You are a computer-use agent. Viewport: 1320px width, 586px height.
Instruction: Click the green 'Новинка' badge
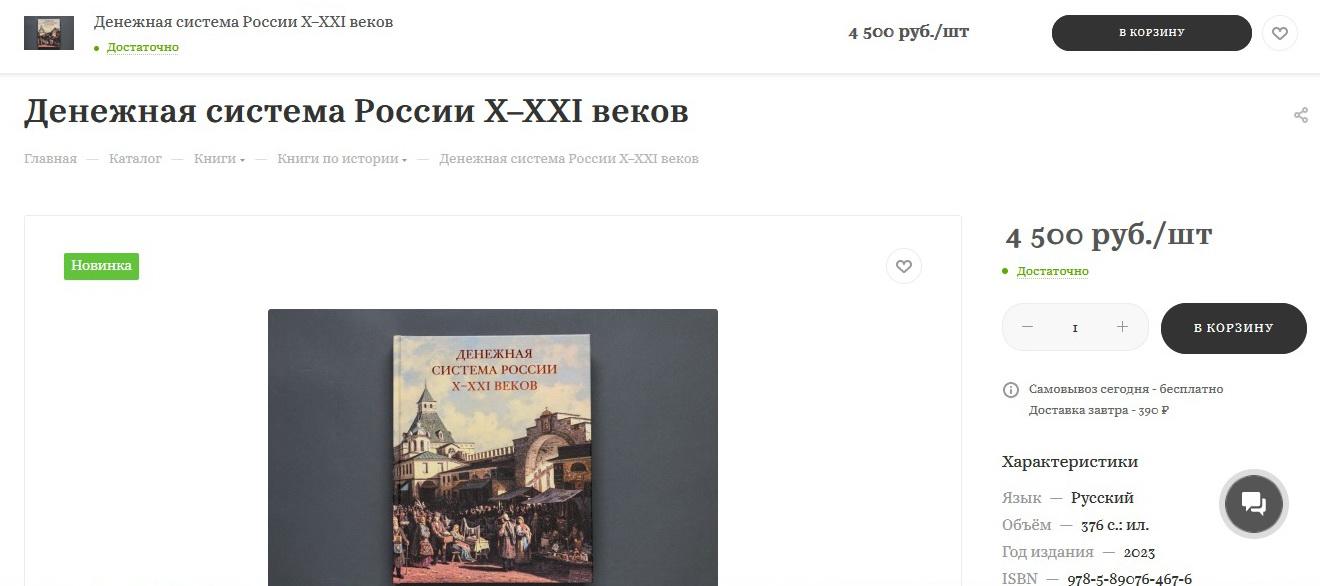pyautogui.click(x=101, y=266)
